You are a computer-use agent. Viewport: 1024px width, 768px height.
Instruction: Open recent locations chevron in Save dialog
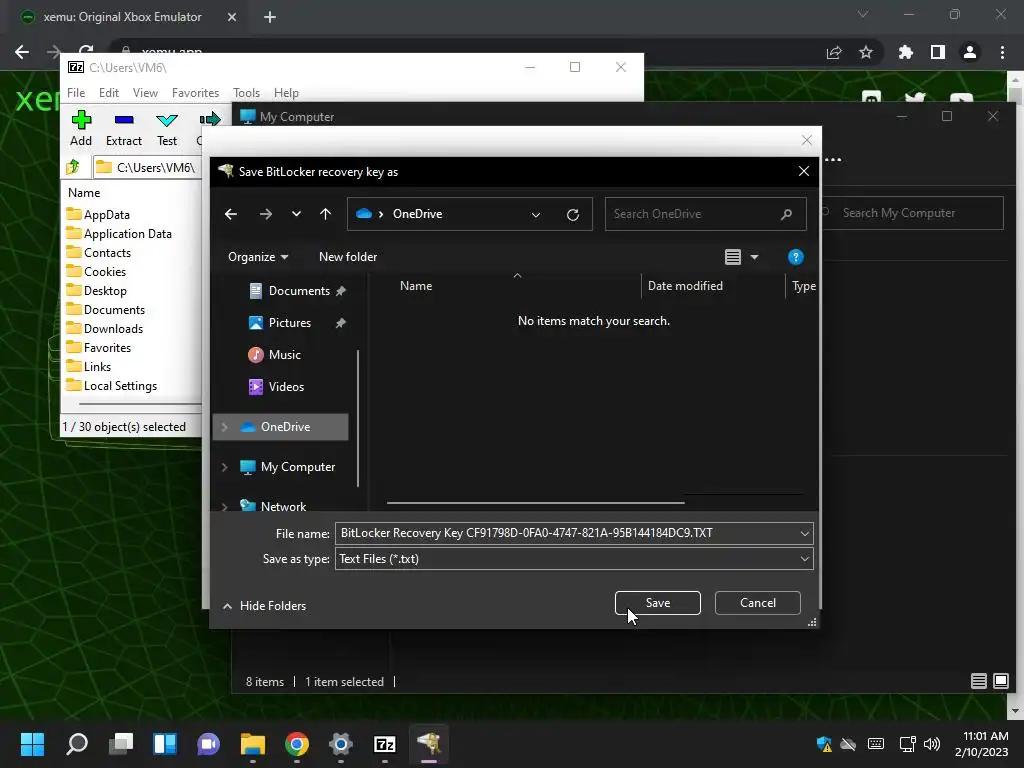tap(296, 214)
